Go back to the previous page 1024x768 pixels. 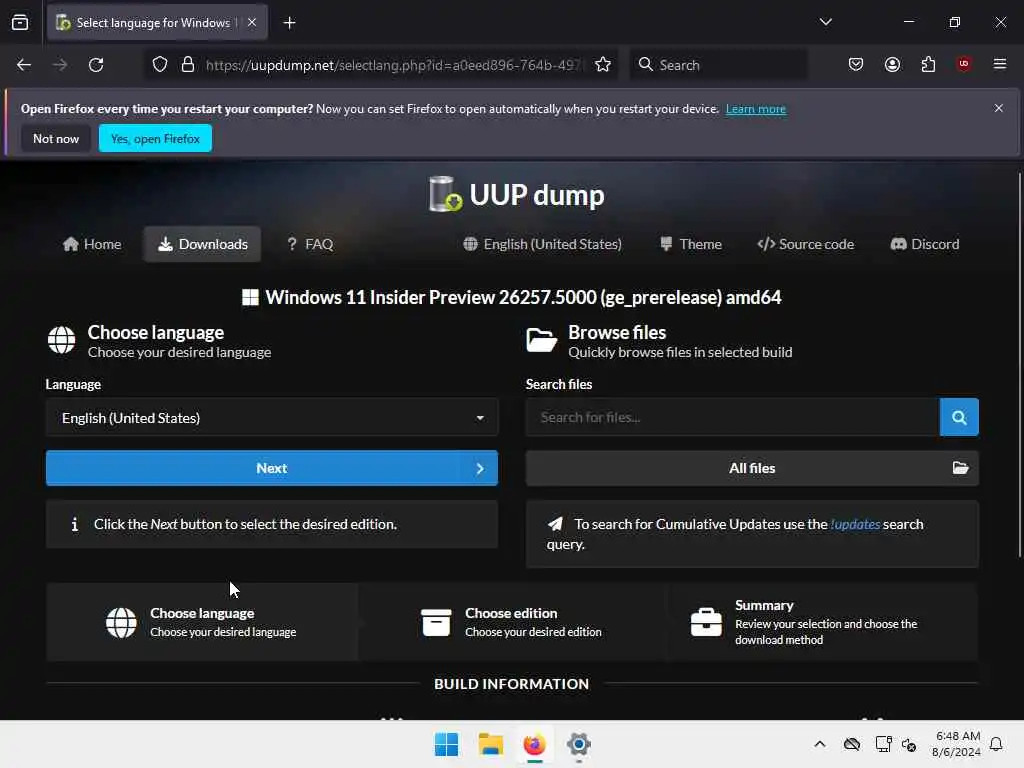(24, 65)
